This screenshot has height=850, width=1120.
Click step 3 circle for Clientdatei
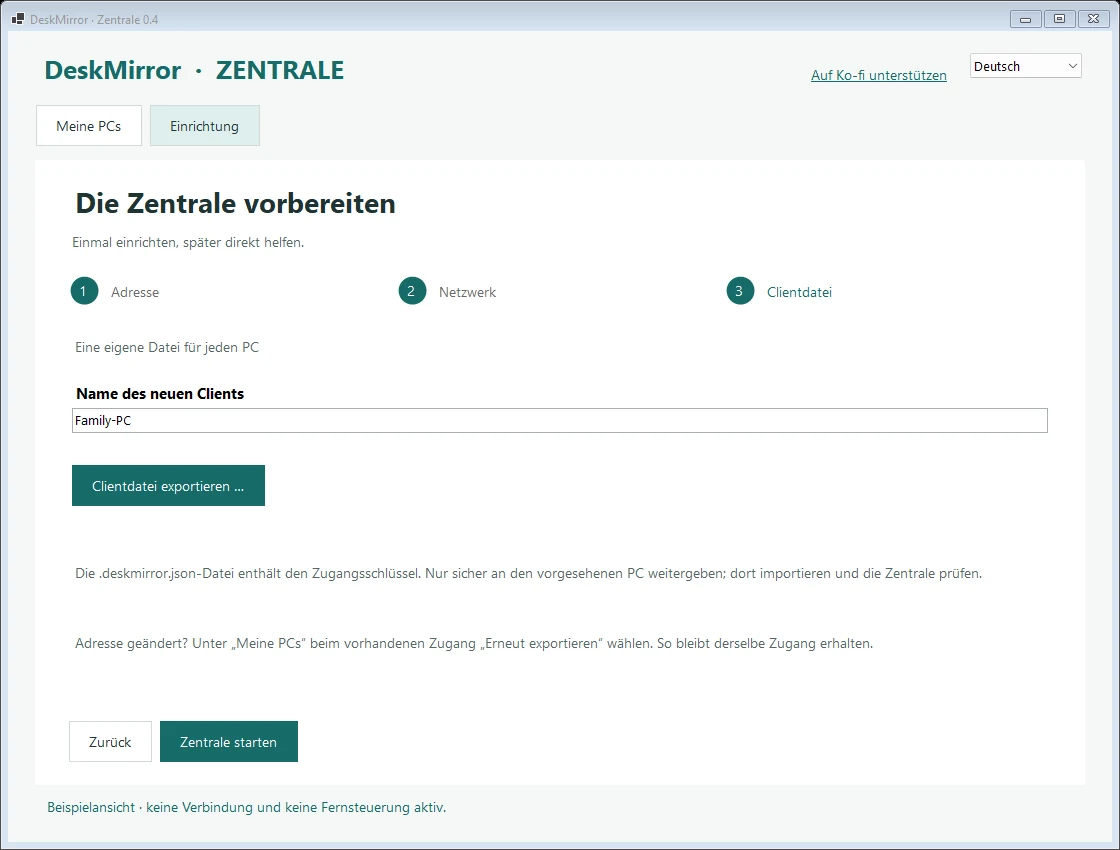[x=740, y=291]
